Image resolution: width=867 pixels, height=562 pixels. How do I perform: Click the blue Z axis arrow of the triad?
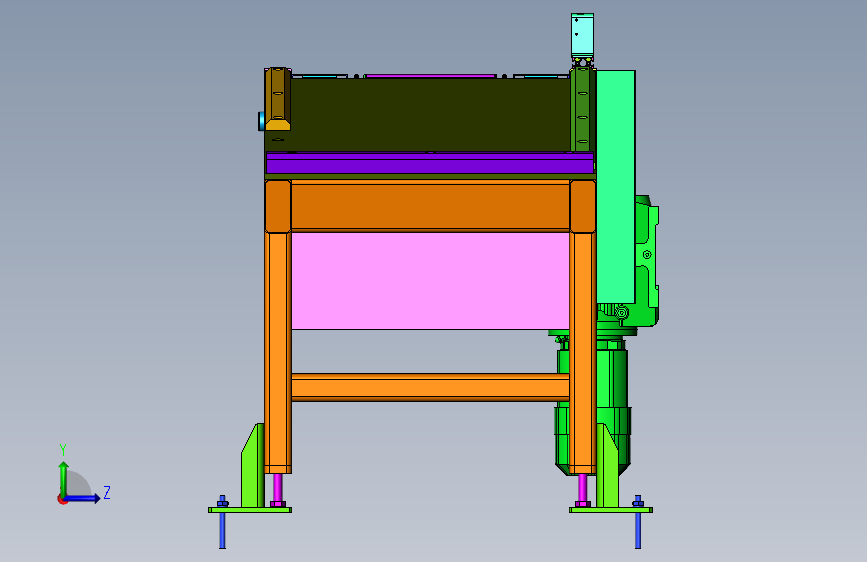coord(83,498)
